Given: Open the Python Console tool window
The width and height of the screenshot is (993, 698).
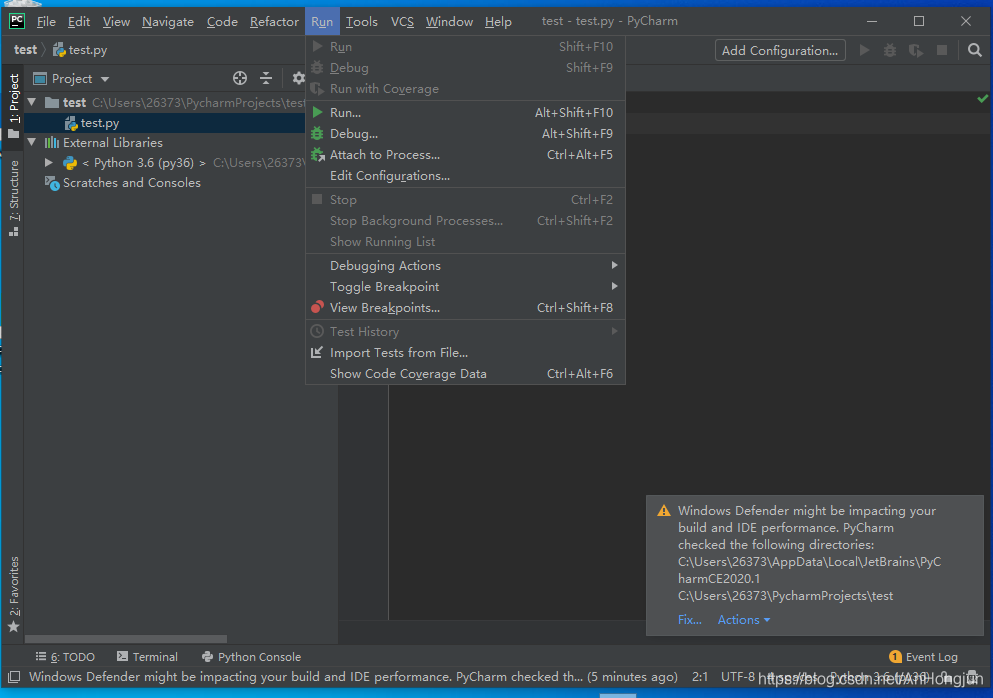Looking at the screenshot, I should [251, 657].
